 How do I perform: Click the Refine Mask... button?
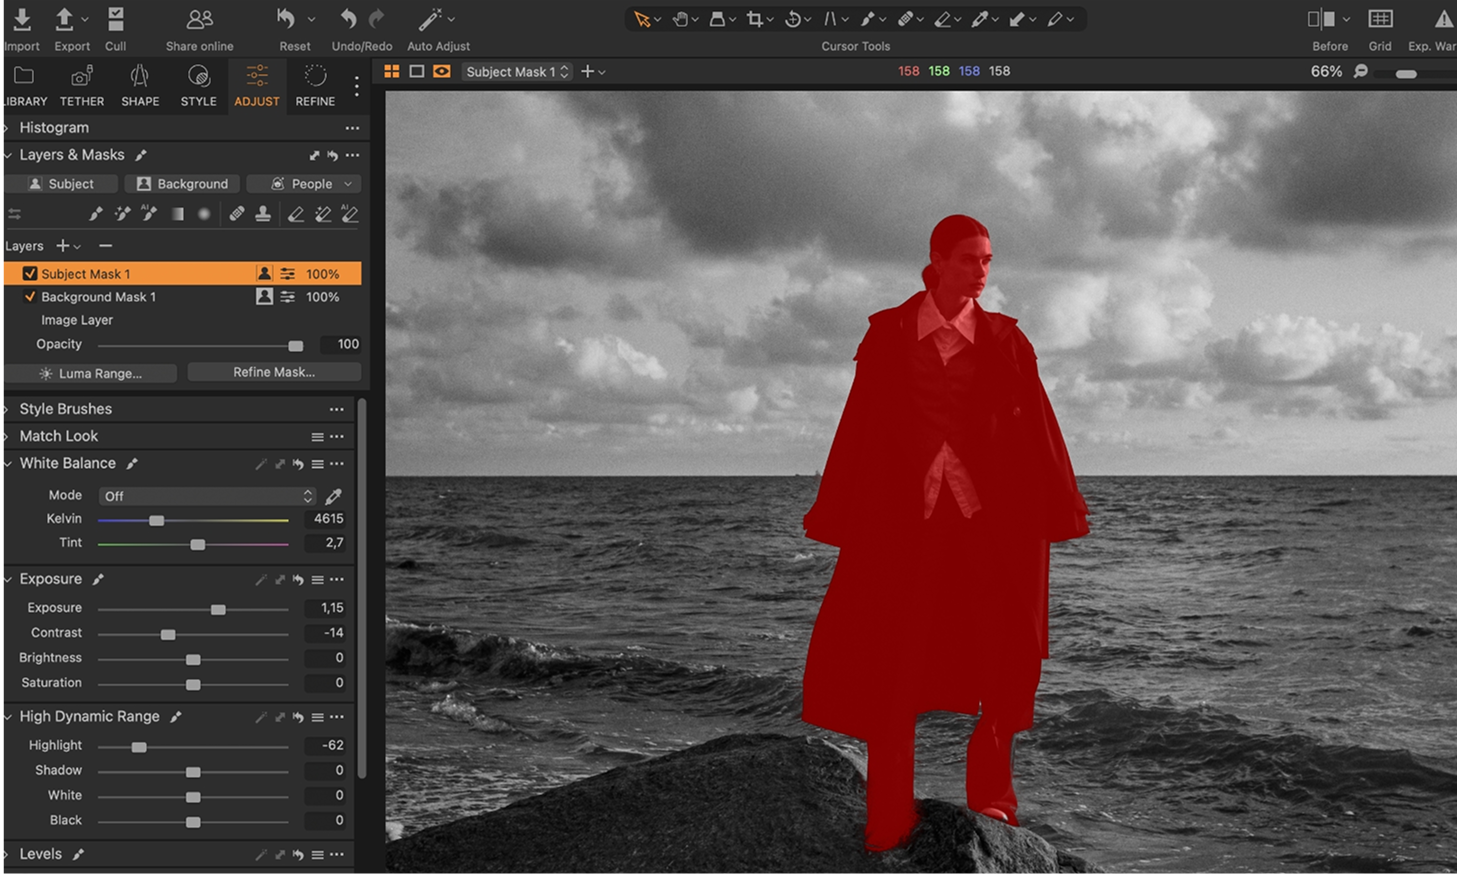click(274, 372)
